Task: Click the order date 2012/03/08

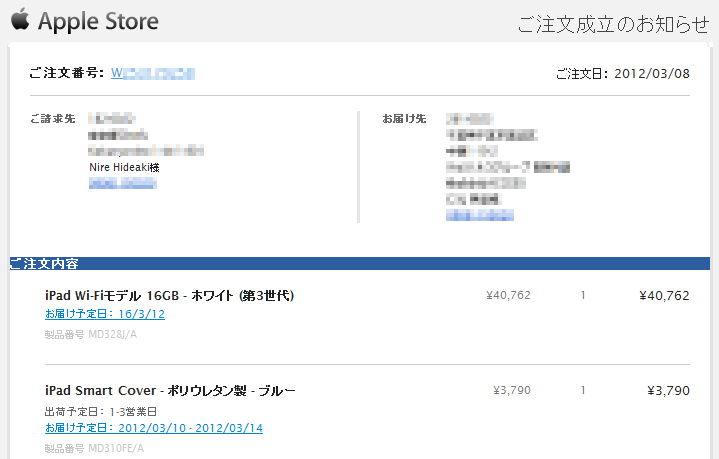Action: point(652,74)
